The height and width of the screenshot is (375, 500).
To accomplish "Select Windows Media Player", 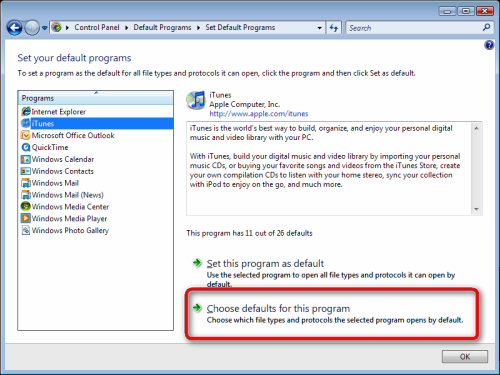I will pos(69,219).
